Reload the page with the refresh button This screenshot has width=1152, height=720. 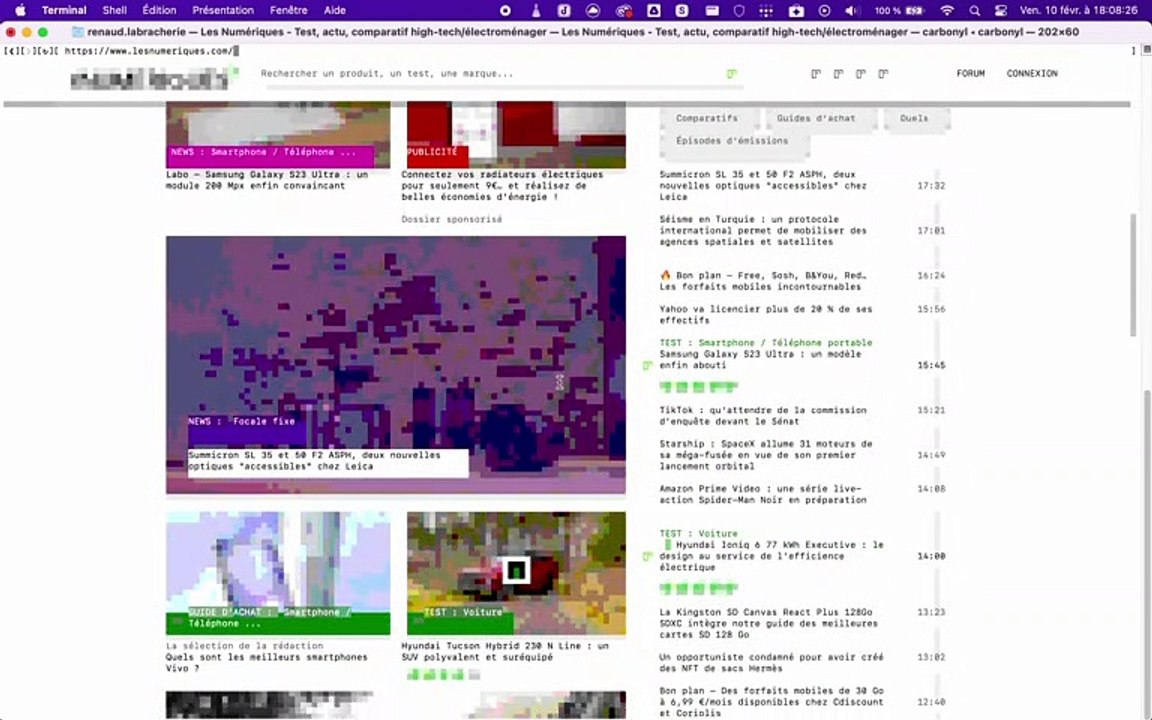[46, 51]
